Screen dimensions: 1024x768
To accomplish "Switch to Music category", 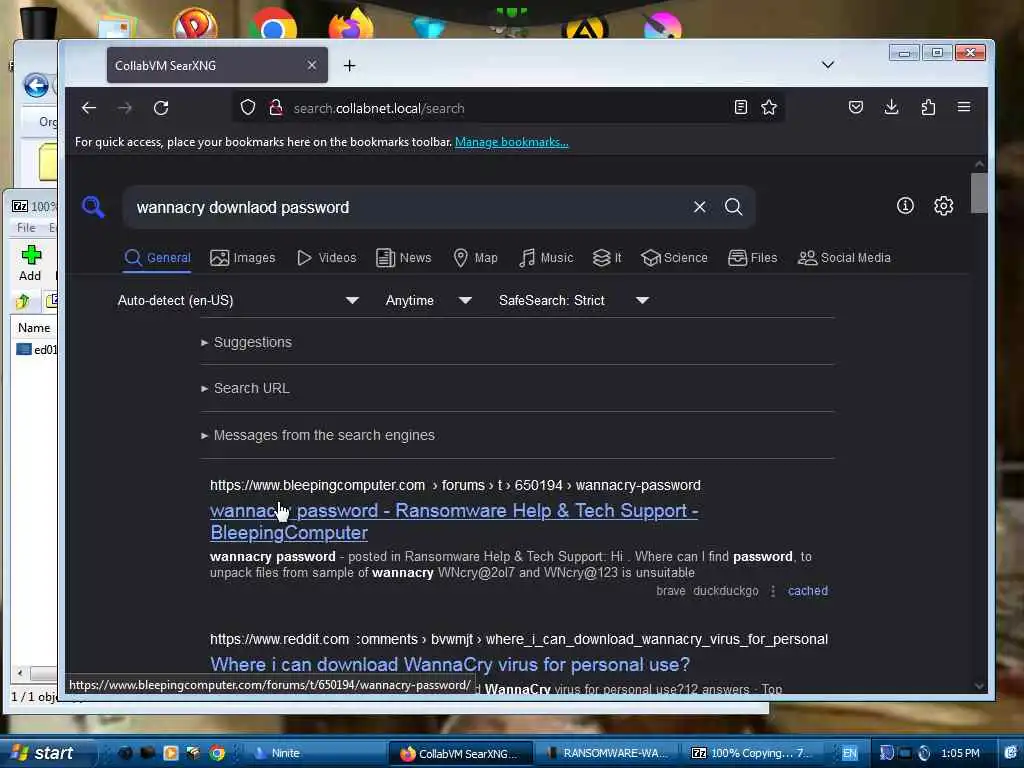I will pyautogui.click(x=546, y=258).
